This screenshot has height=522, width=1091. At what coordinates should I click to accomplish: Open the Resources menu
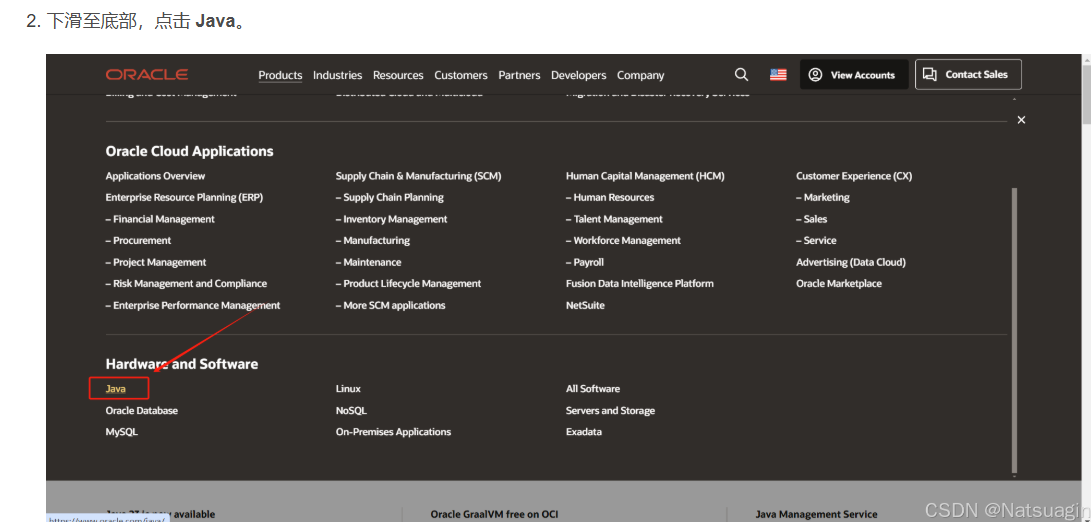pyautogui.click(x=398, y=75)
